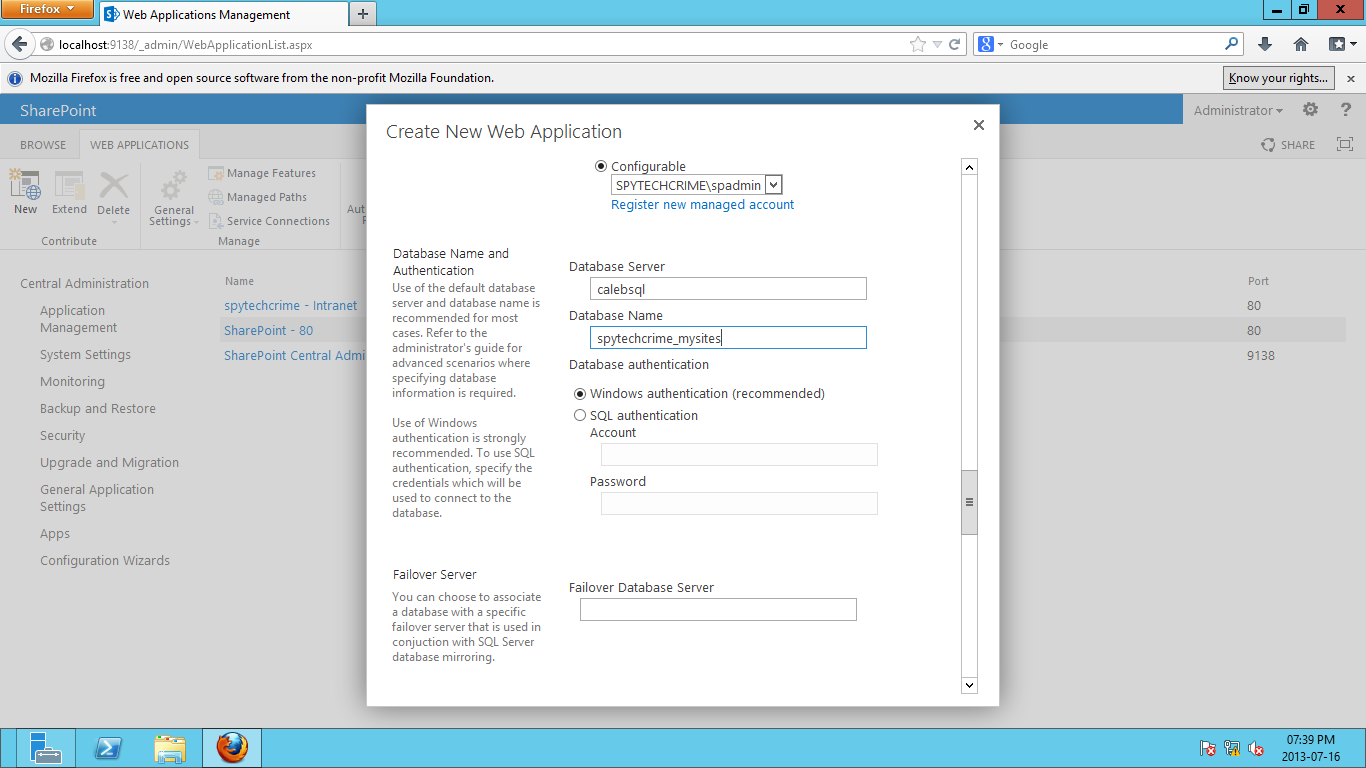Click the Service Connections ribbon item
The image size is (1366, 768).
pyautogui.click(x=269, y=221)
